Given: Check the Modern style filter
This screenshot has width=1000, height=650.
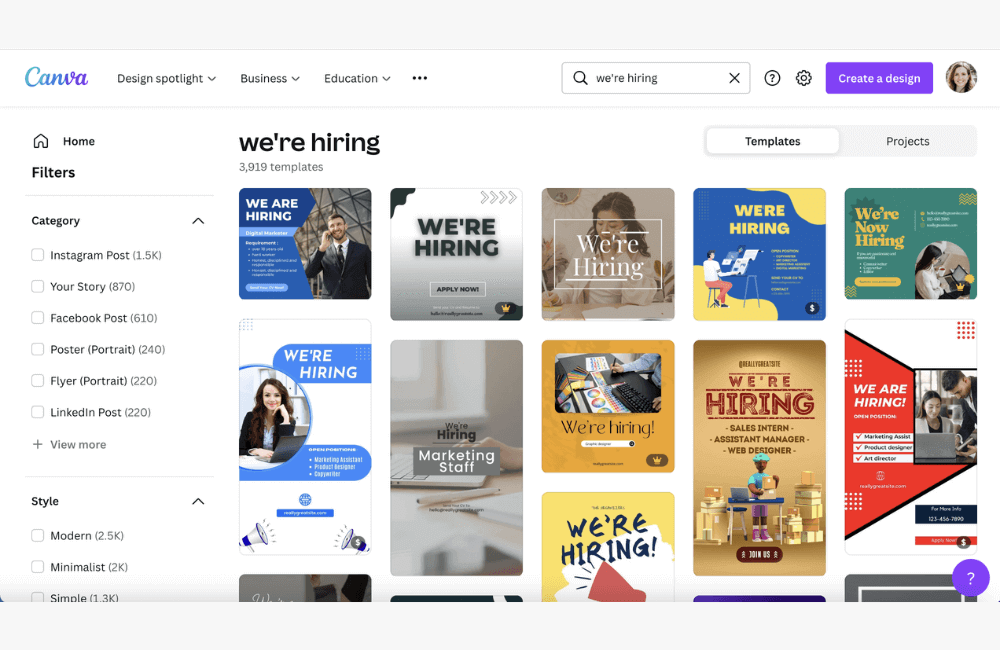Looking at the screenshot, I should point(40,535).
